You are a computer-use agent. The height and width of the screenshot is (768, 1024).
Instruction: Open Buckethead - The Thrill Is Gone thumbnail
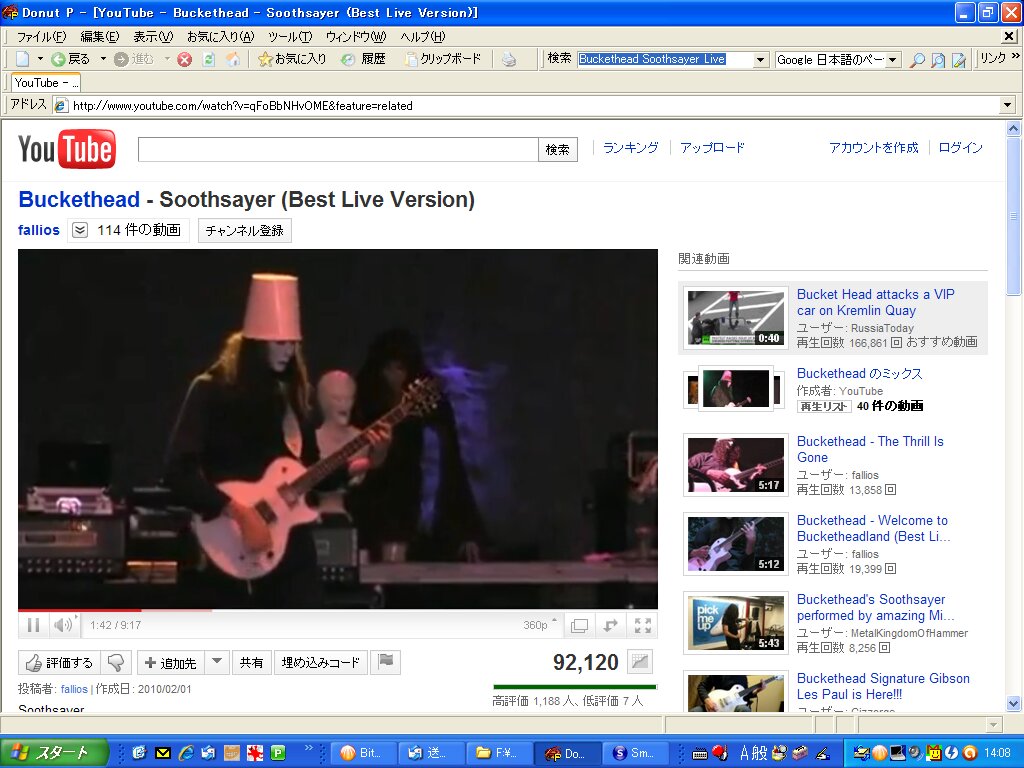coord(735,465)
